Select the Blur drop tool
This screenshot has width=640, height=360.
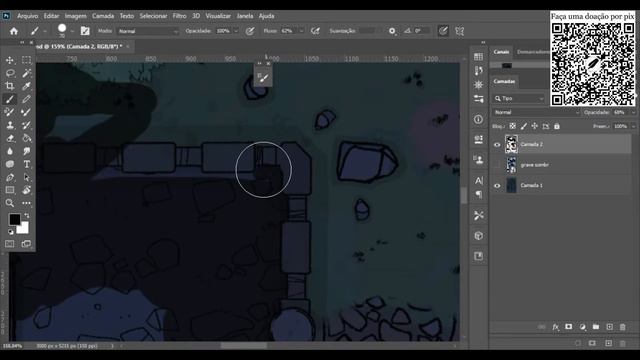tap(10, 151)
